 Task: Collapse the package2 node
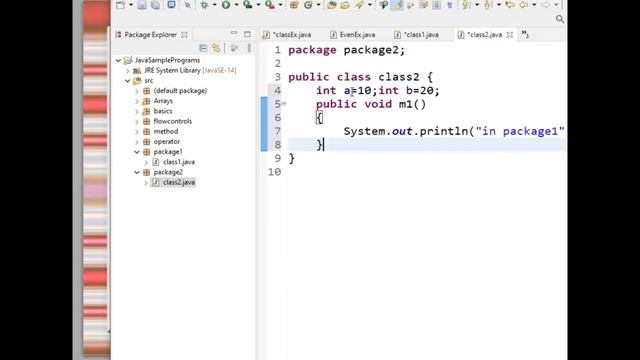point(137,172)
